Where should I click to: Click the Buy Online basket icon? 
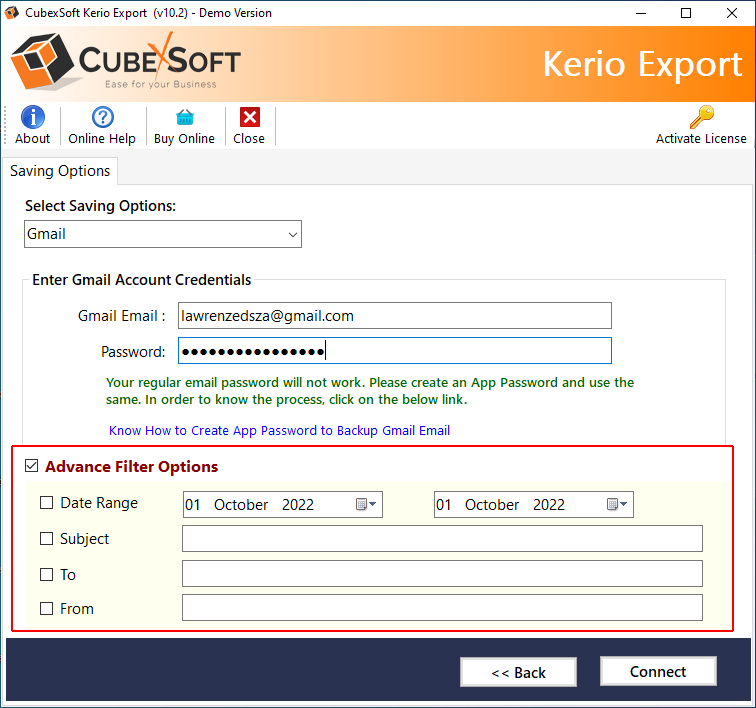point(184,117)
